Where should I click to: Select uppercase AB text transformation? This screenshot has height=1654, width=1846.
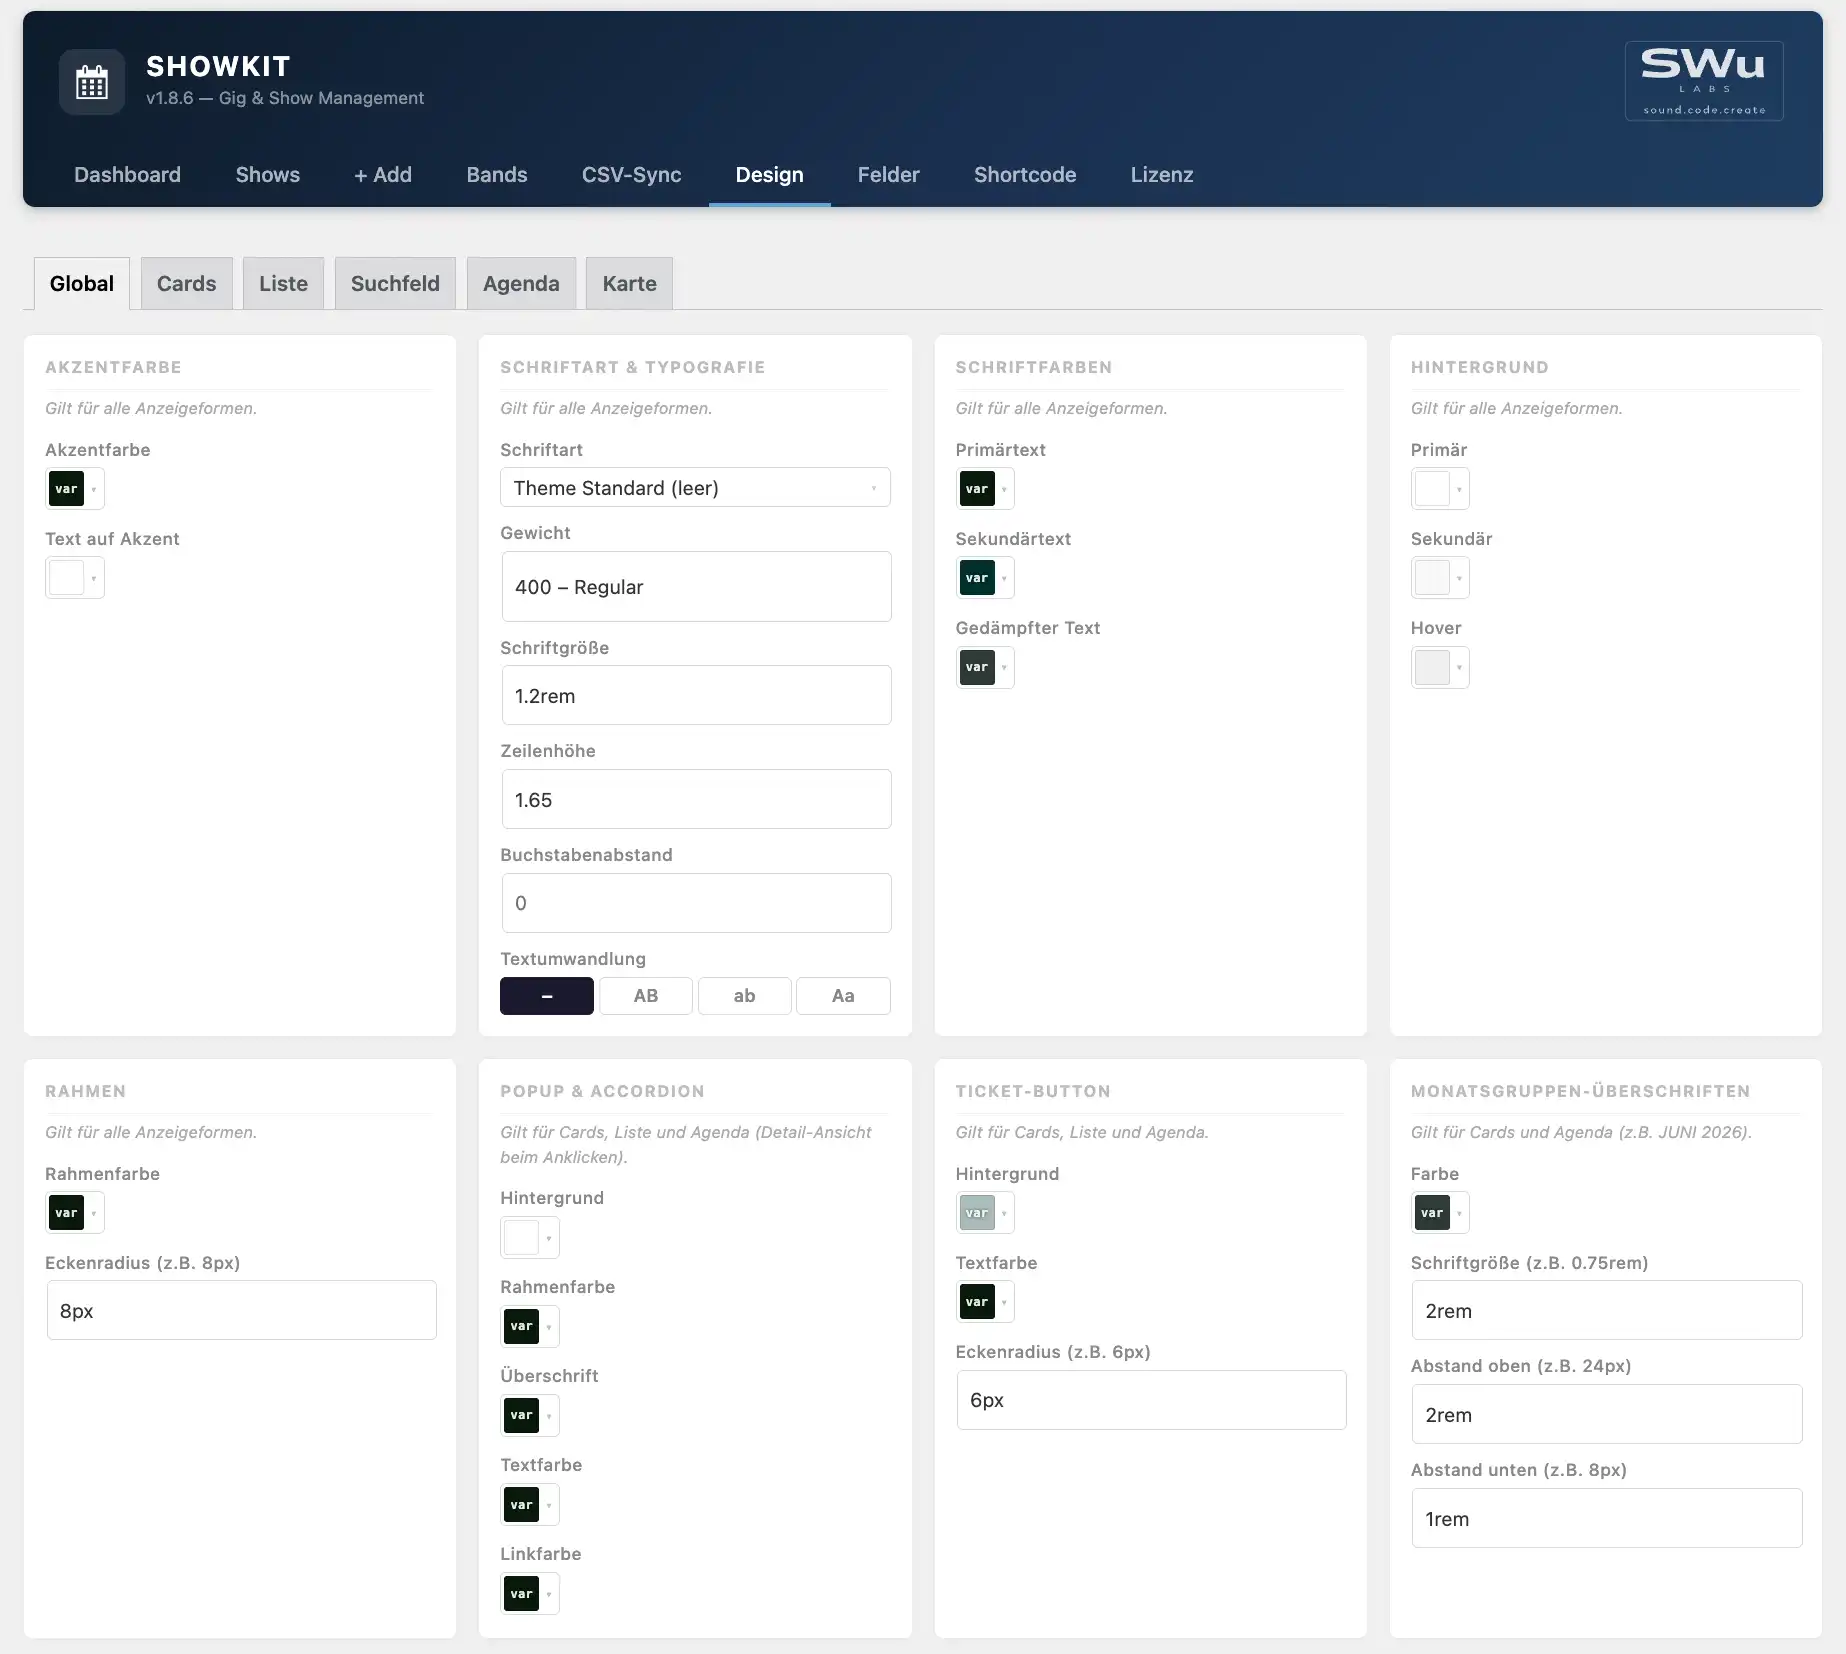(x=646, y=996)
